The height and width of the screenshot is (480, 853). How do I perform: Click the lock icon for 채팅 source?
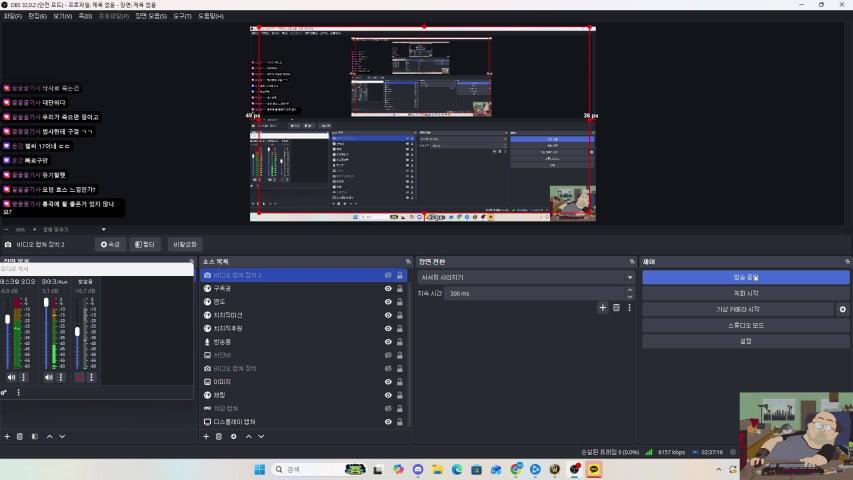click(400, 395)
